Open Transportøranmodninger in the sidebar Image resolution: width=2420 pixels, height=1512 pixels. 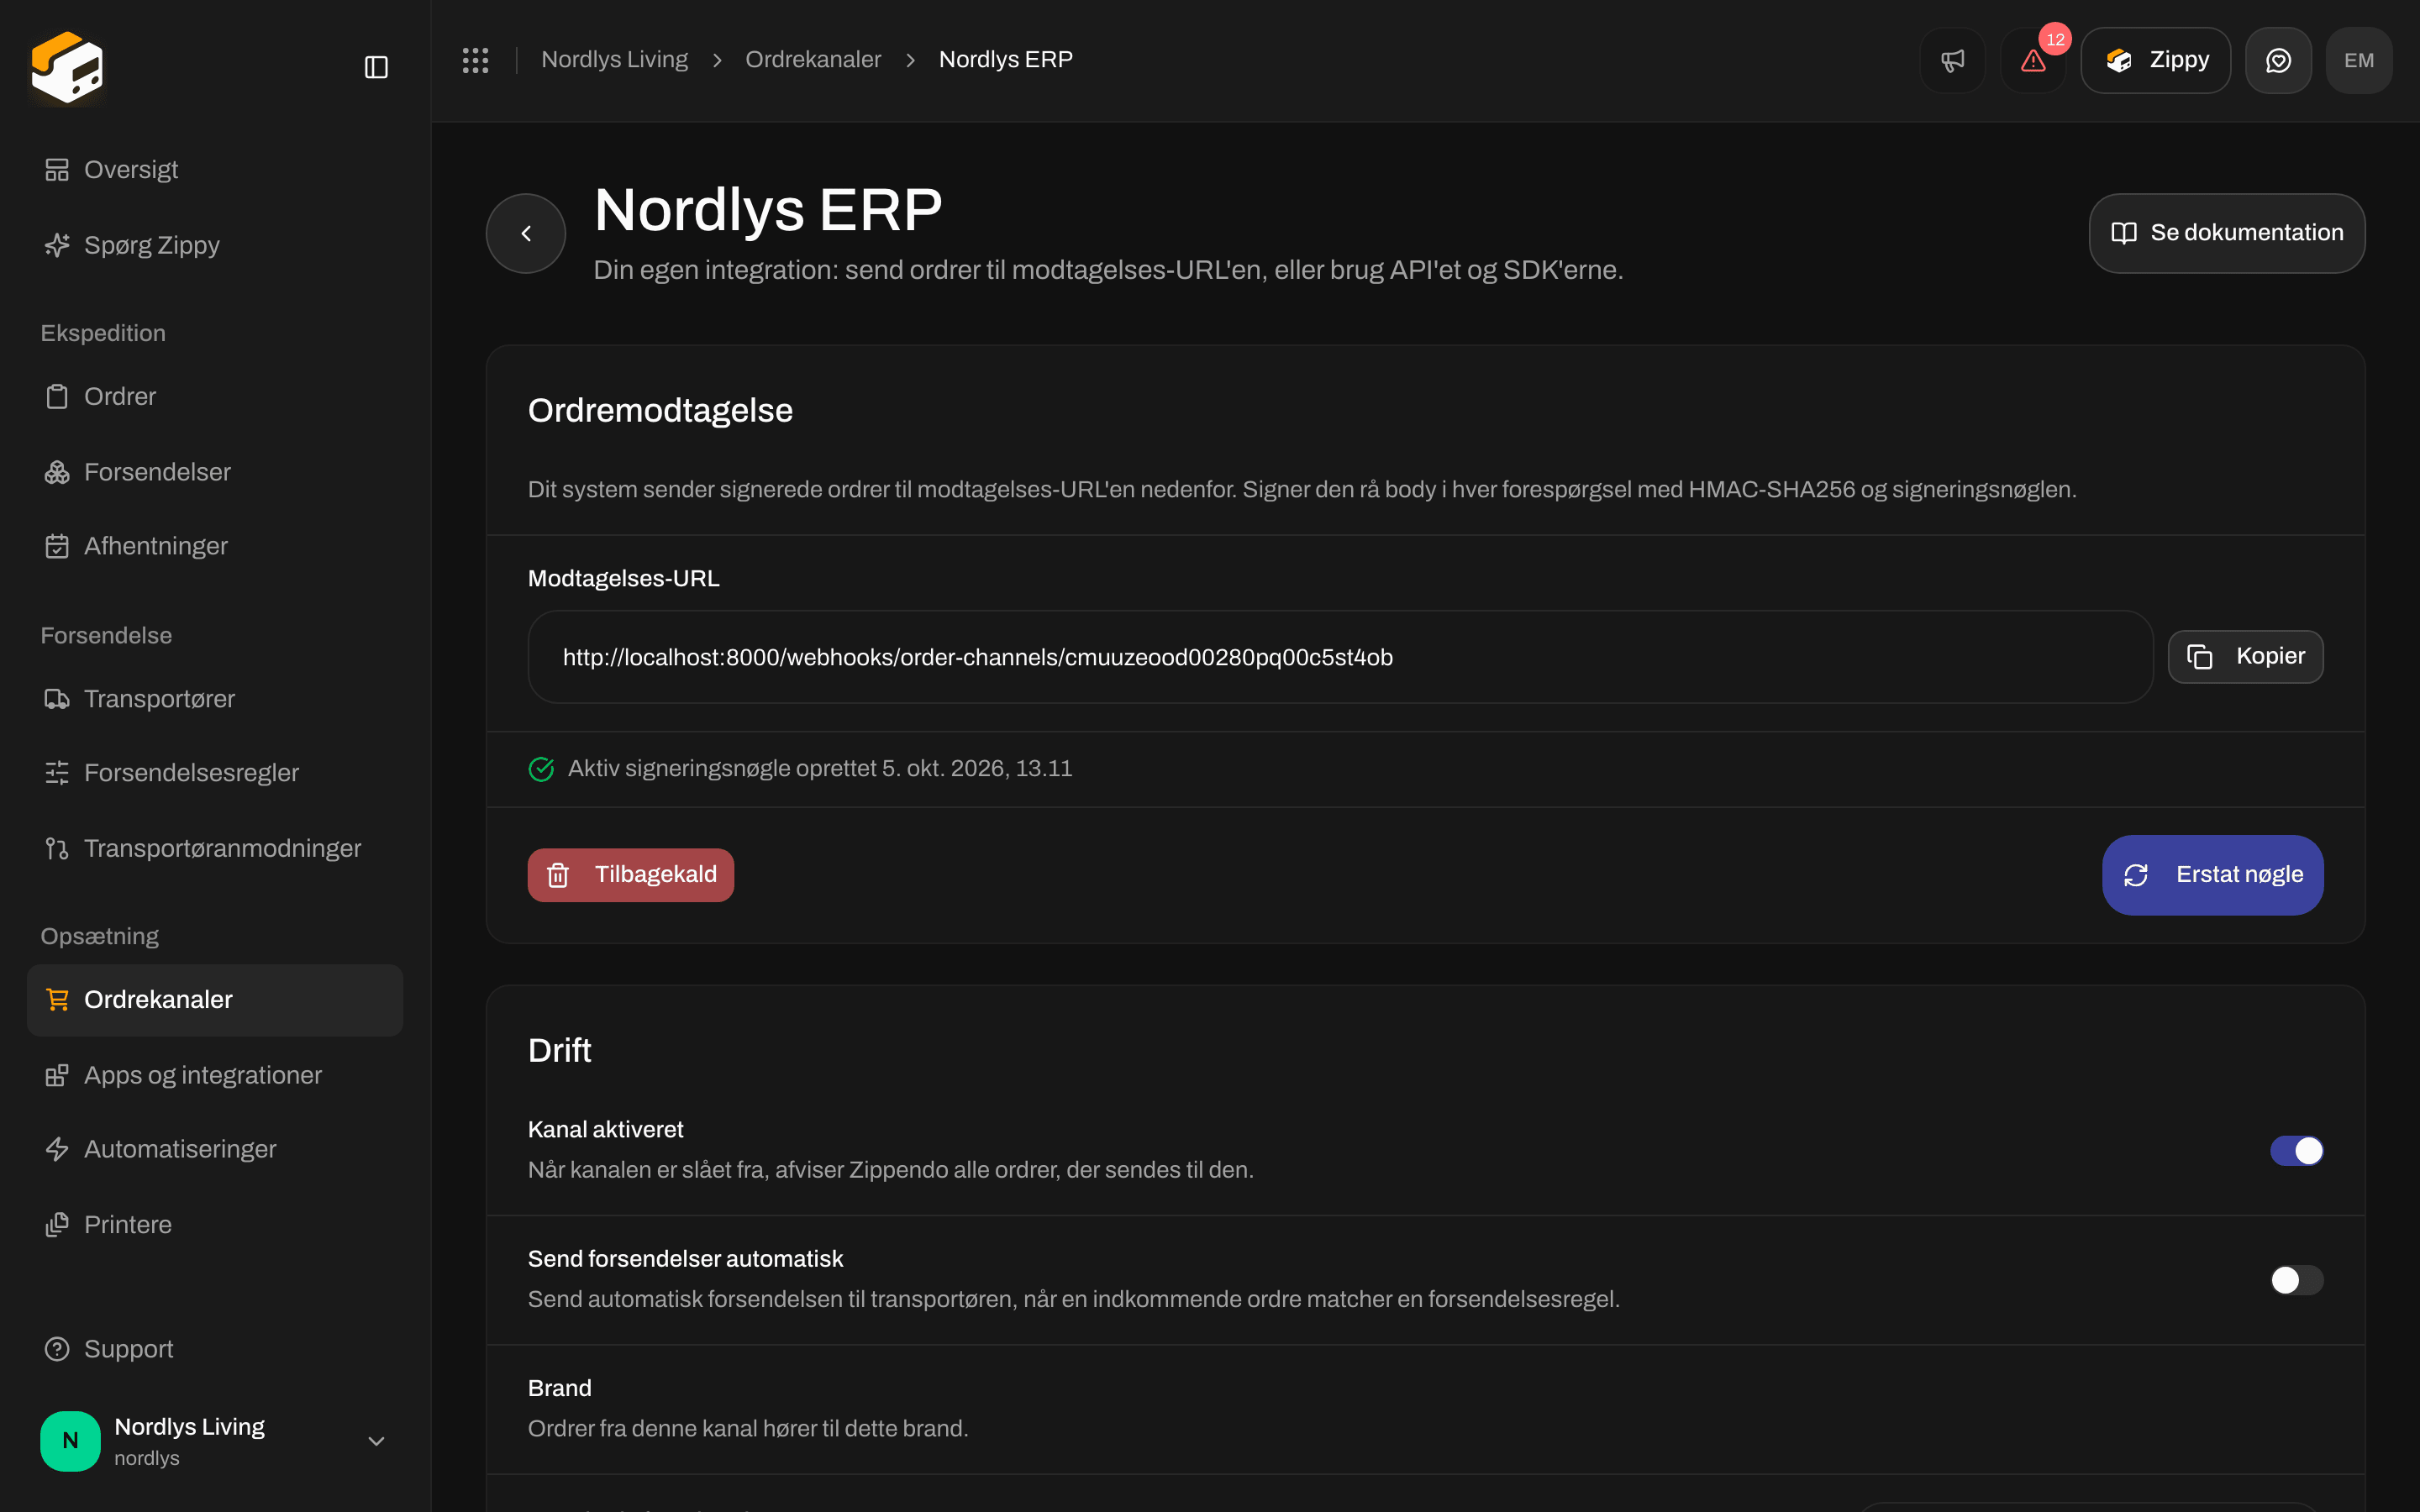[x=215, y=848]
